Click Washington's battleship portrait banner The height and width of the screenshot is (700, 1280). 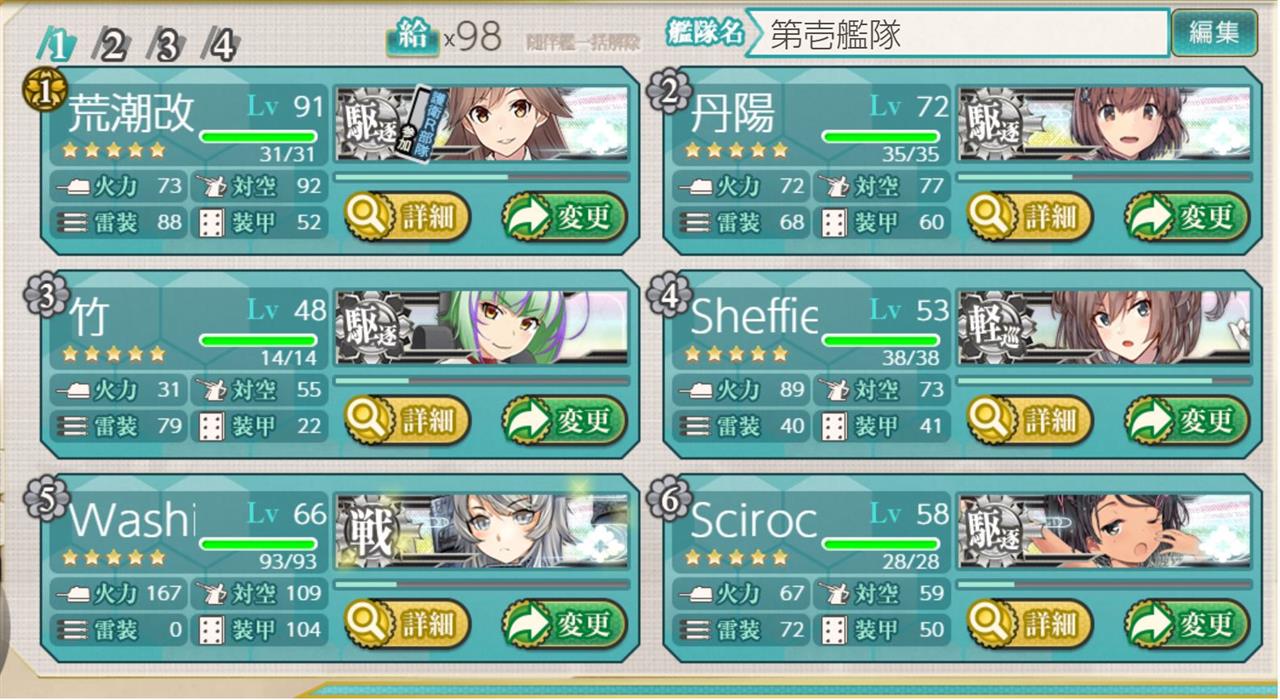pyautogui.click(x=482, y=528)
